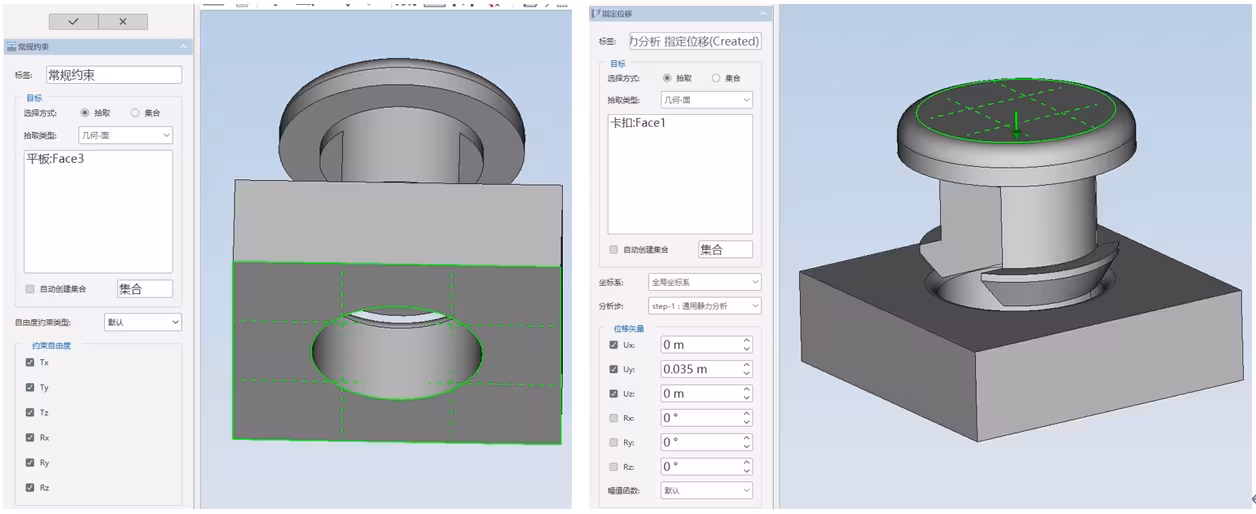Click the 标签 field containing 常规约束

tap(113, 75)
